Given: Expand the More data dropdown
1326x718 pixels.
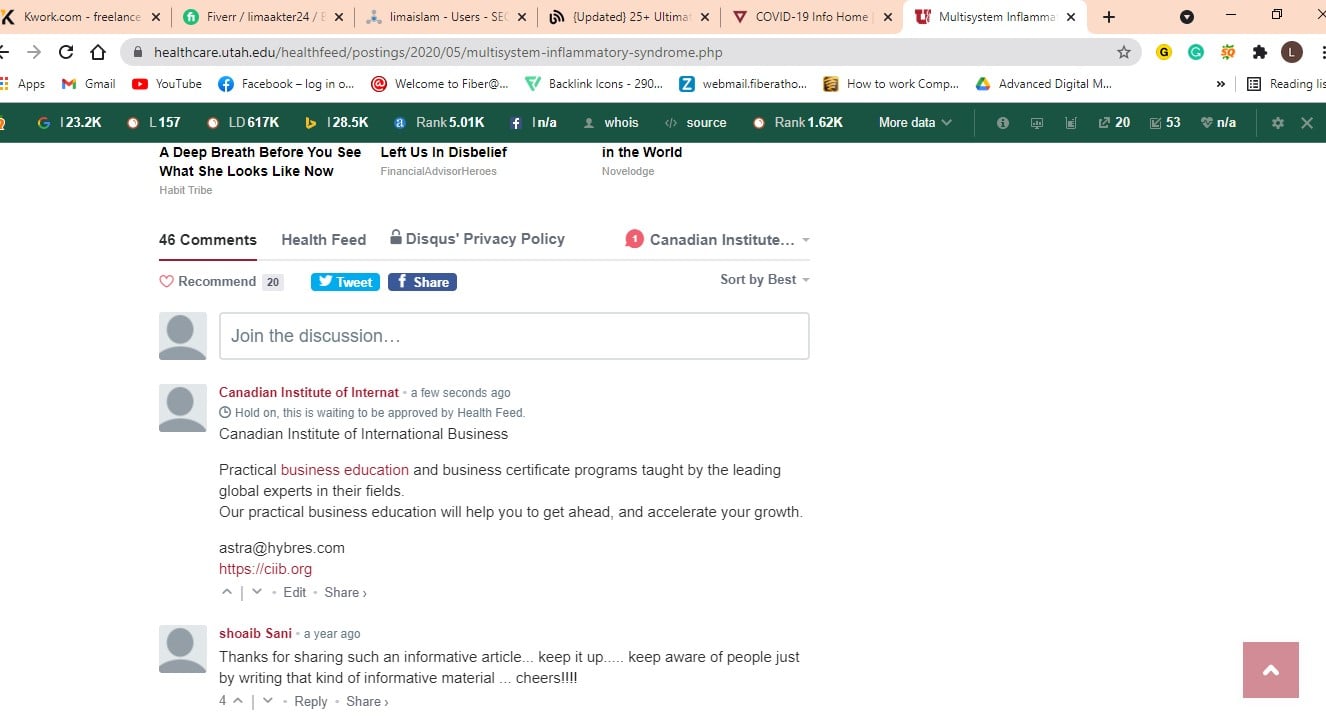Looking at the screenshot, I should click(908, 122).
